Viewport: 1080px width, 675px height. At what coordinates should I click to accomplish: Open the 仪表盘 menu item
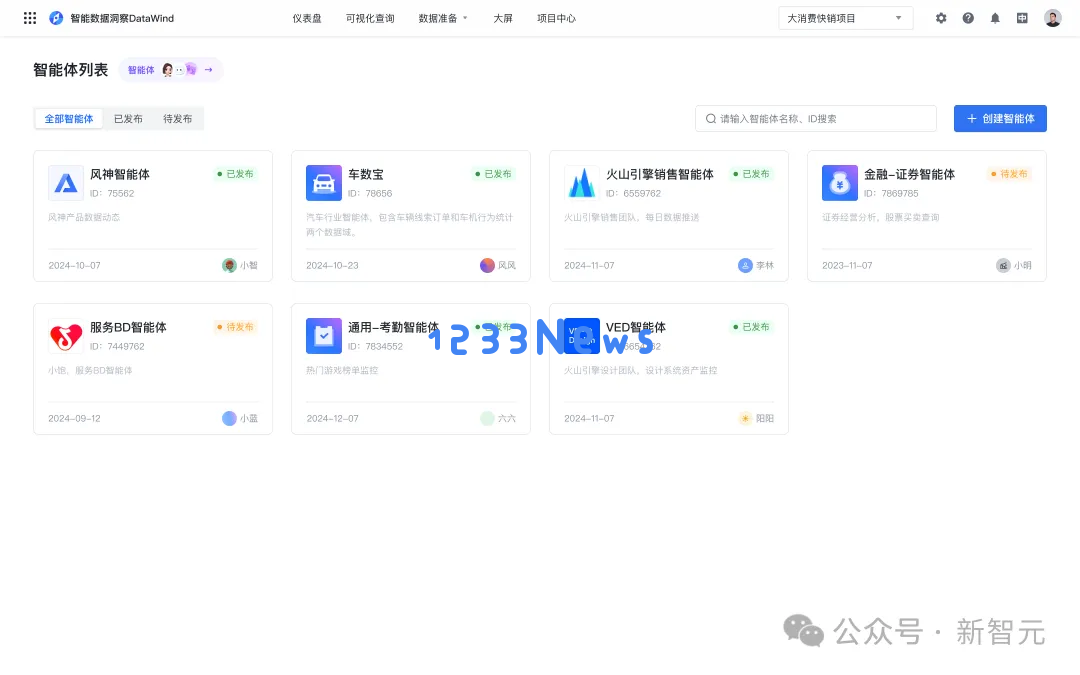307,18
